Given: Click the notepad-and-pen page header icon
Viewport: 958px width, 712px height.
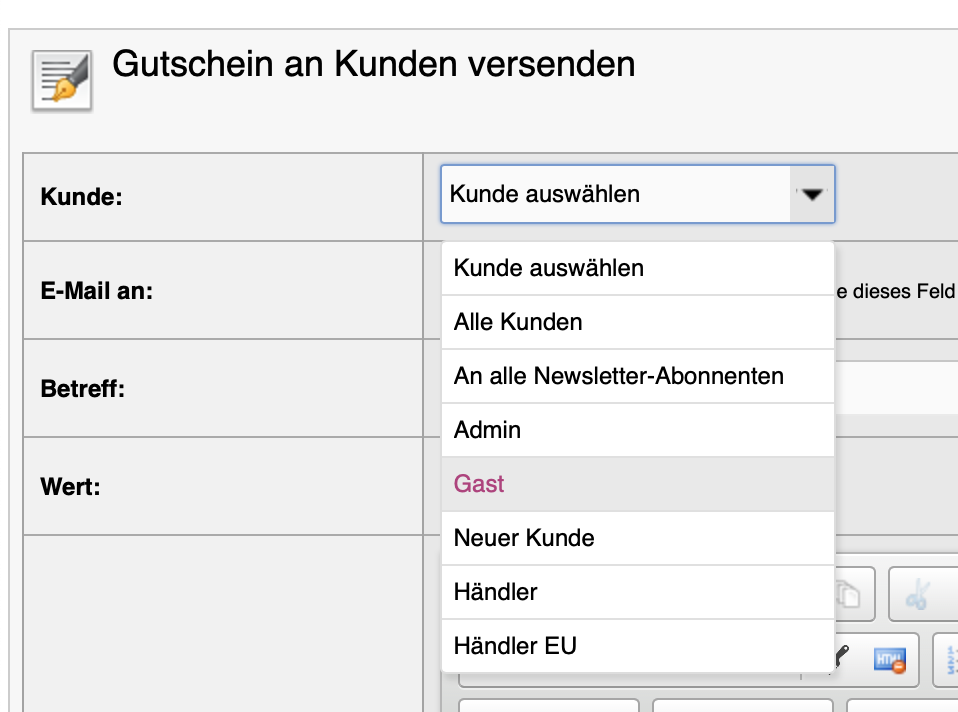Looking at the screenshot, I should point(62,80).
